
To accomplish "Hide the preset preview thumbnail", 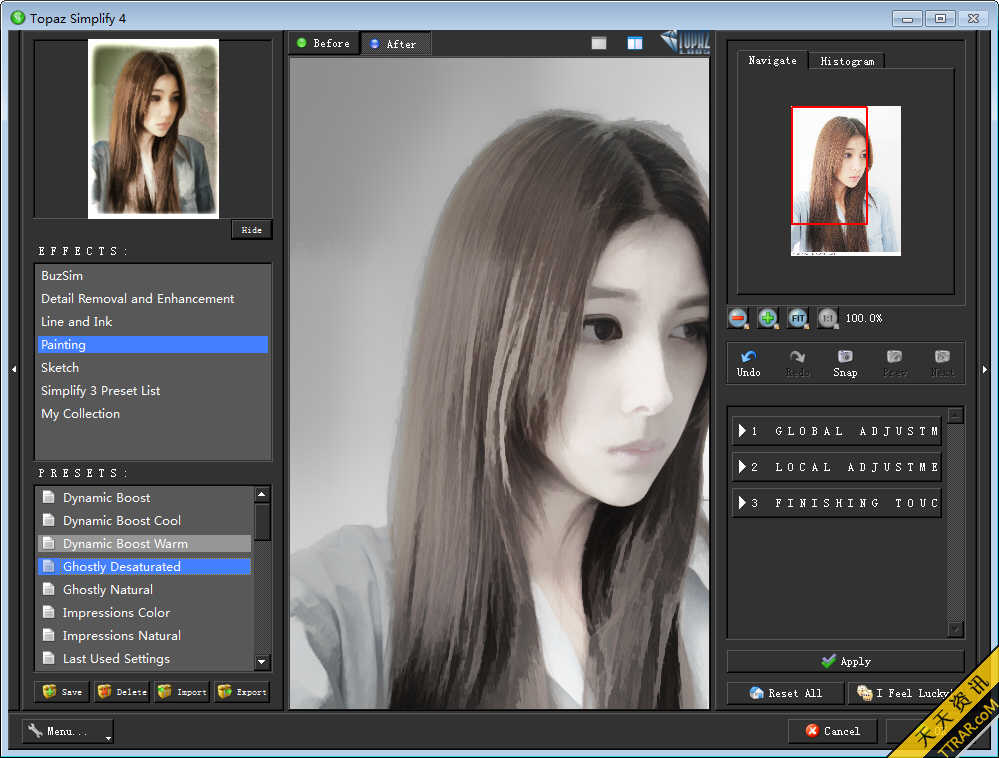I will pos(251,229).
